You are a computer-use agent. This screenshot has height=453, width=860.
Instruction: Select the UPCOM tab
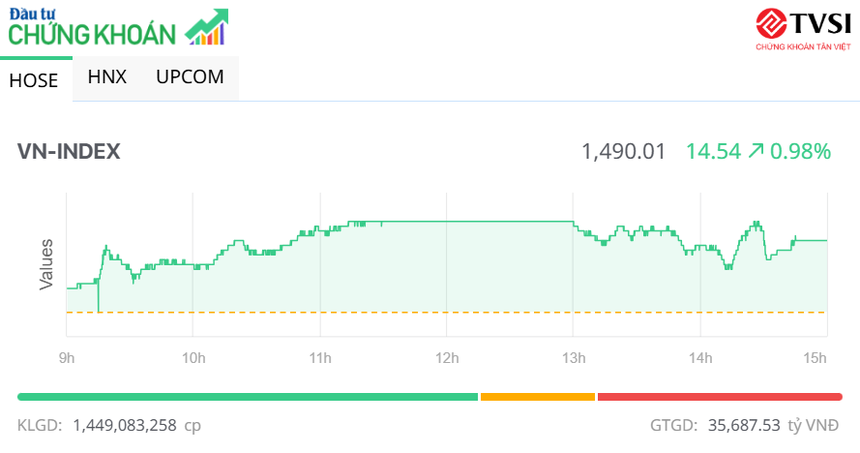coord(190,77)
